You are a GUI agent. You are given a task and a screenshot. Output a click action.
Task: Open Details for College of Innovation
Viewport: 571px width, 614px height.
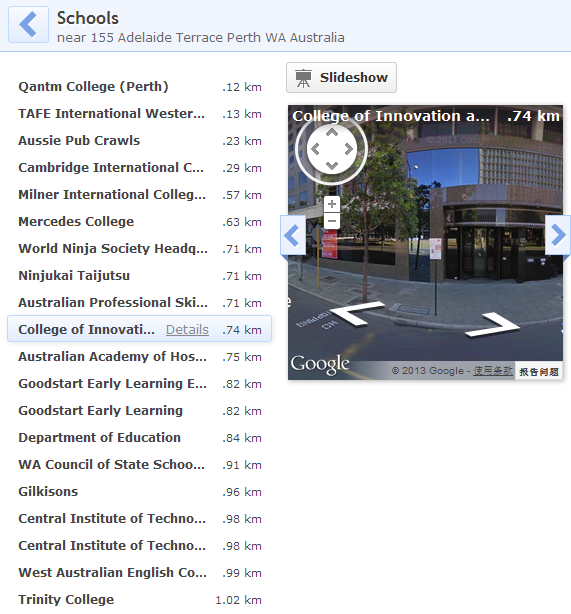coord(187,330)
